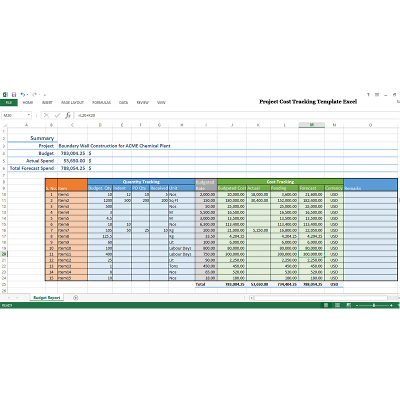
Task: Add a new sheet with plus button
Action: coord(75,298)
